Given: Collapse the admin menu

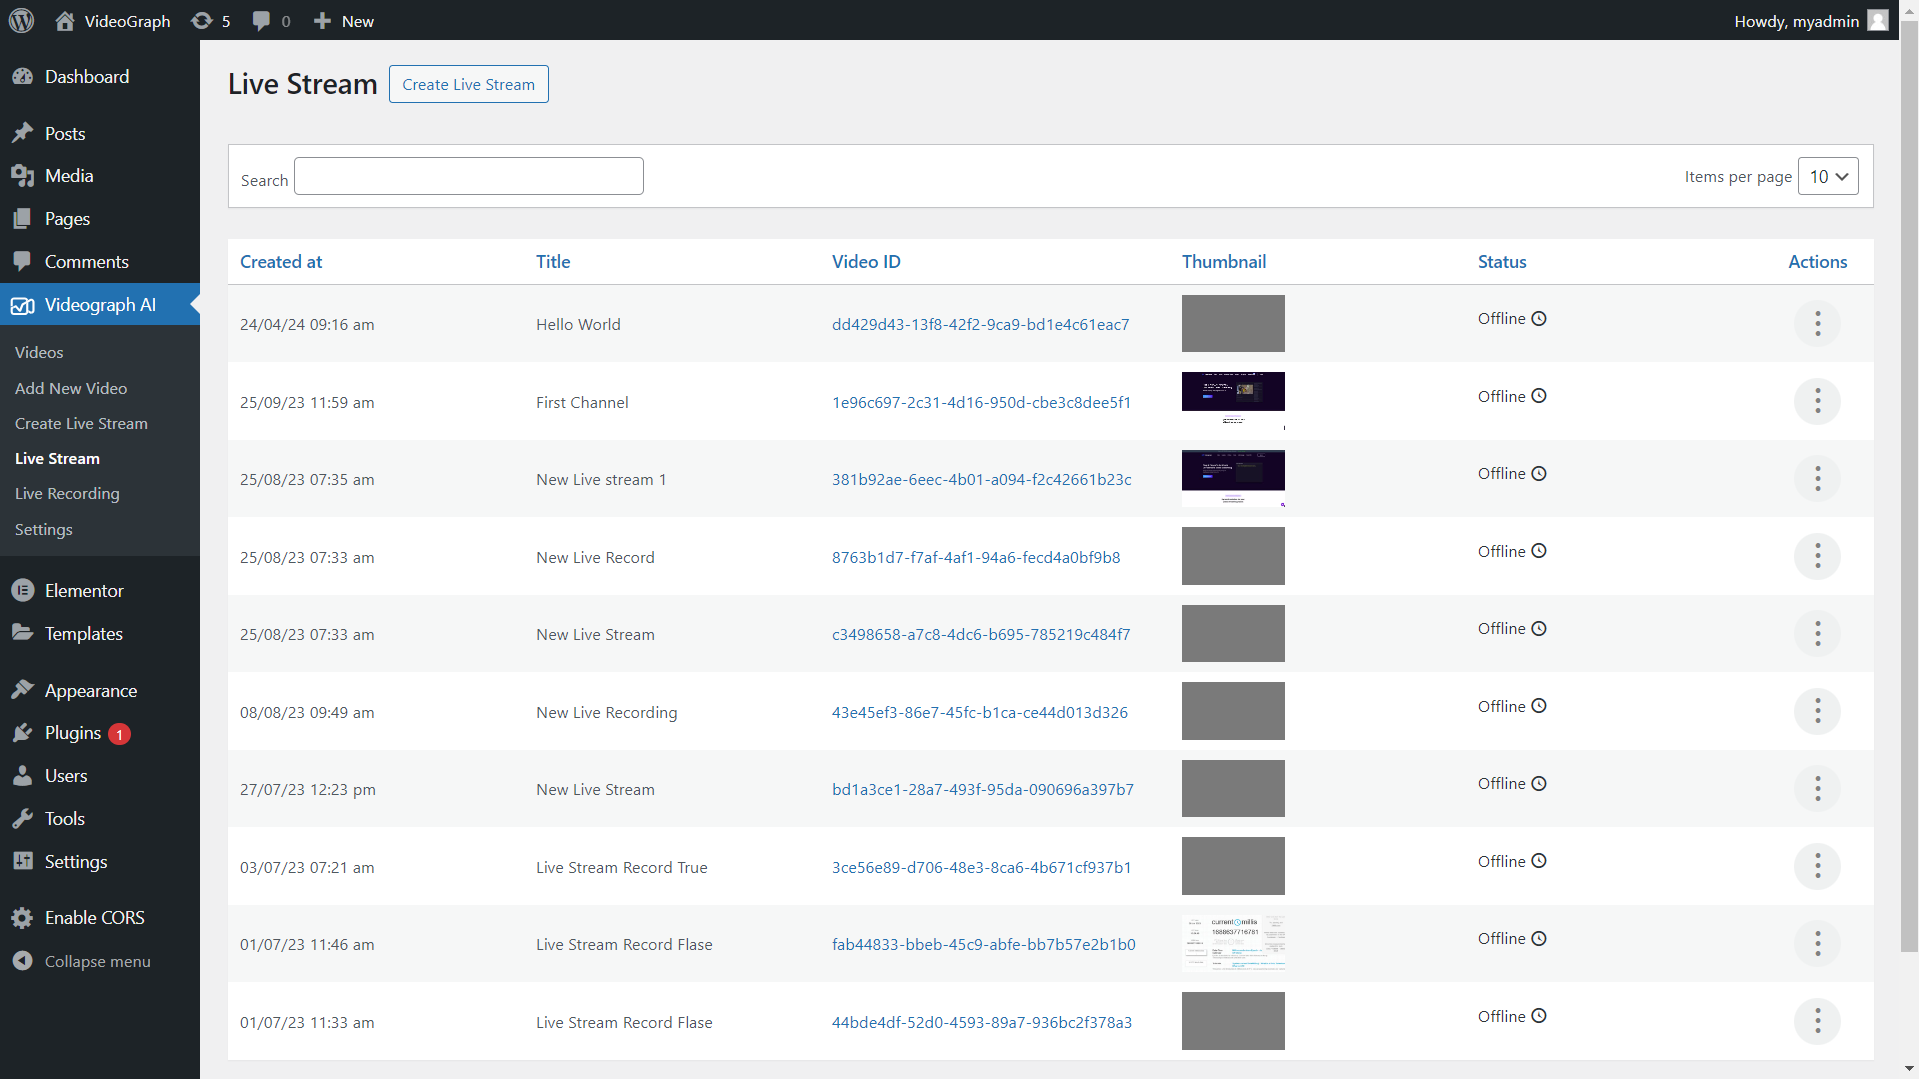Looking at the screenshot, I should [24, 961].
